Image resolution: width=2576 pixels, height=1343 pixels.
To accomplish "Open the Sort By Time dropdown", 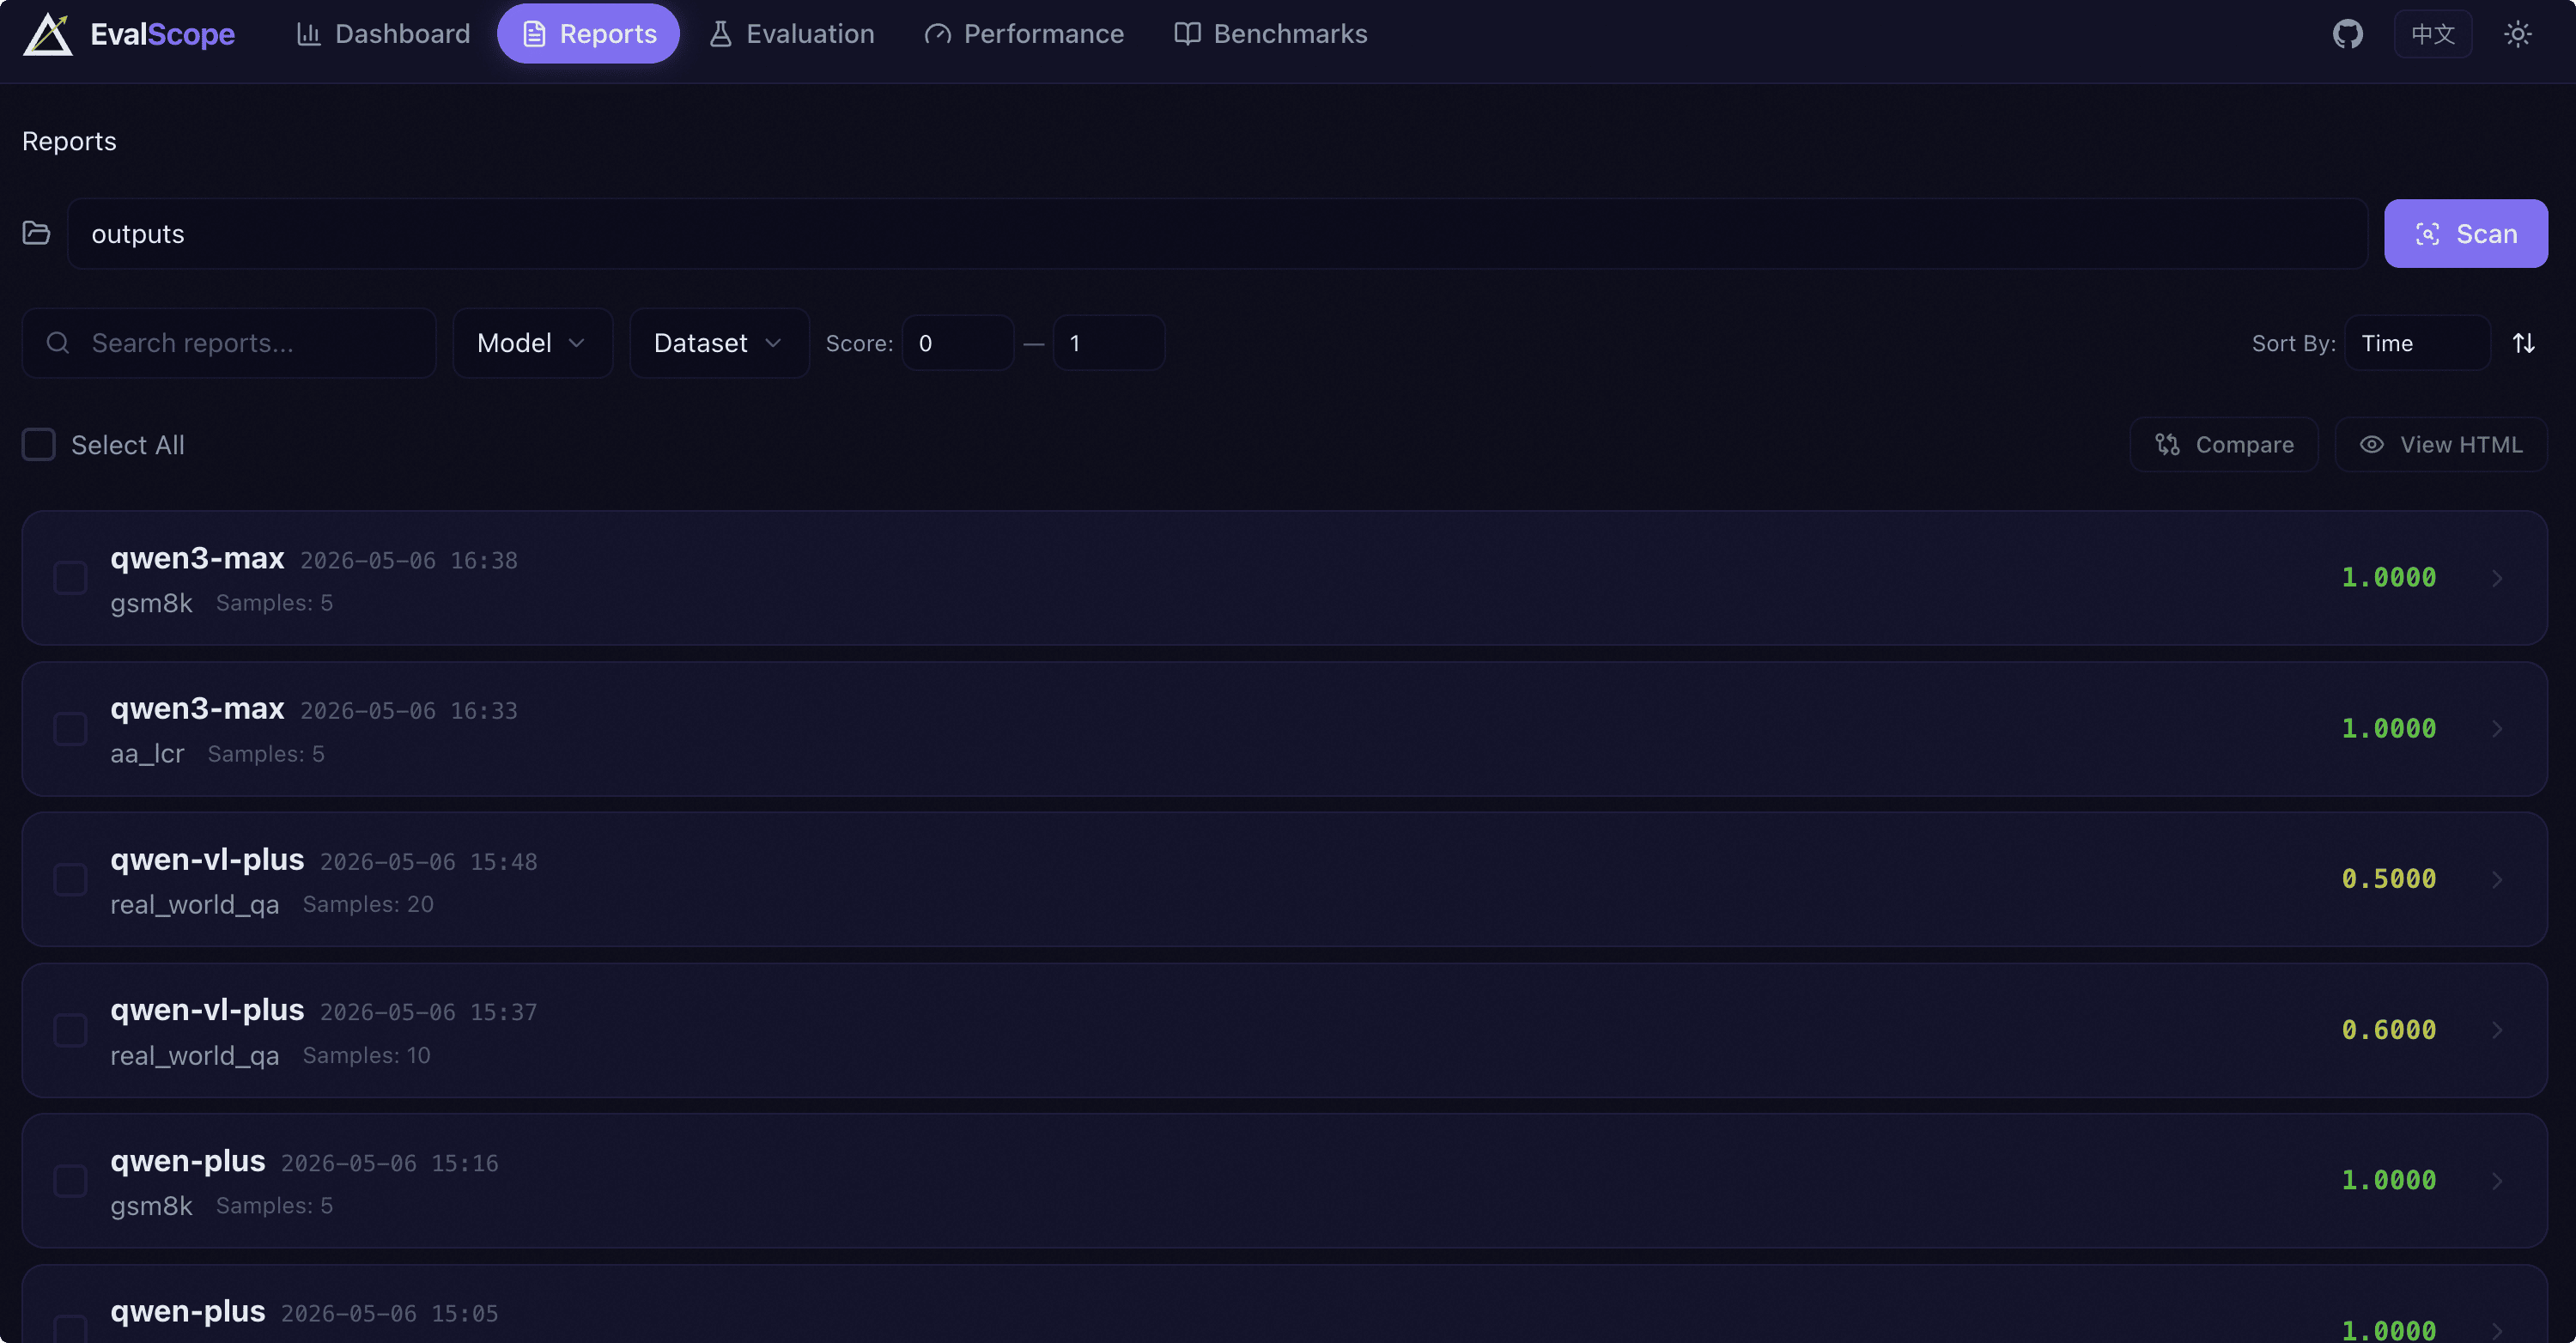I will 2417,343.
